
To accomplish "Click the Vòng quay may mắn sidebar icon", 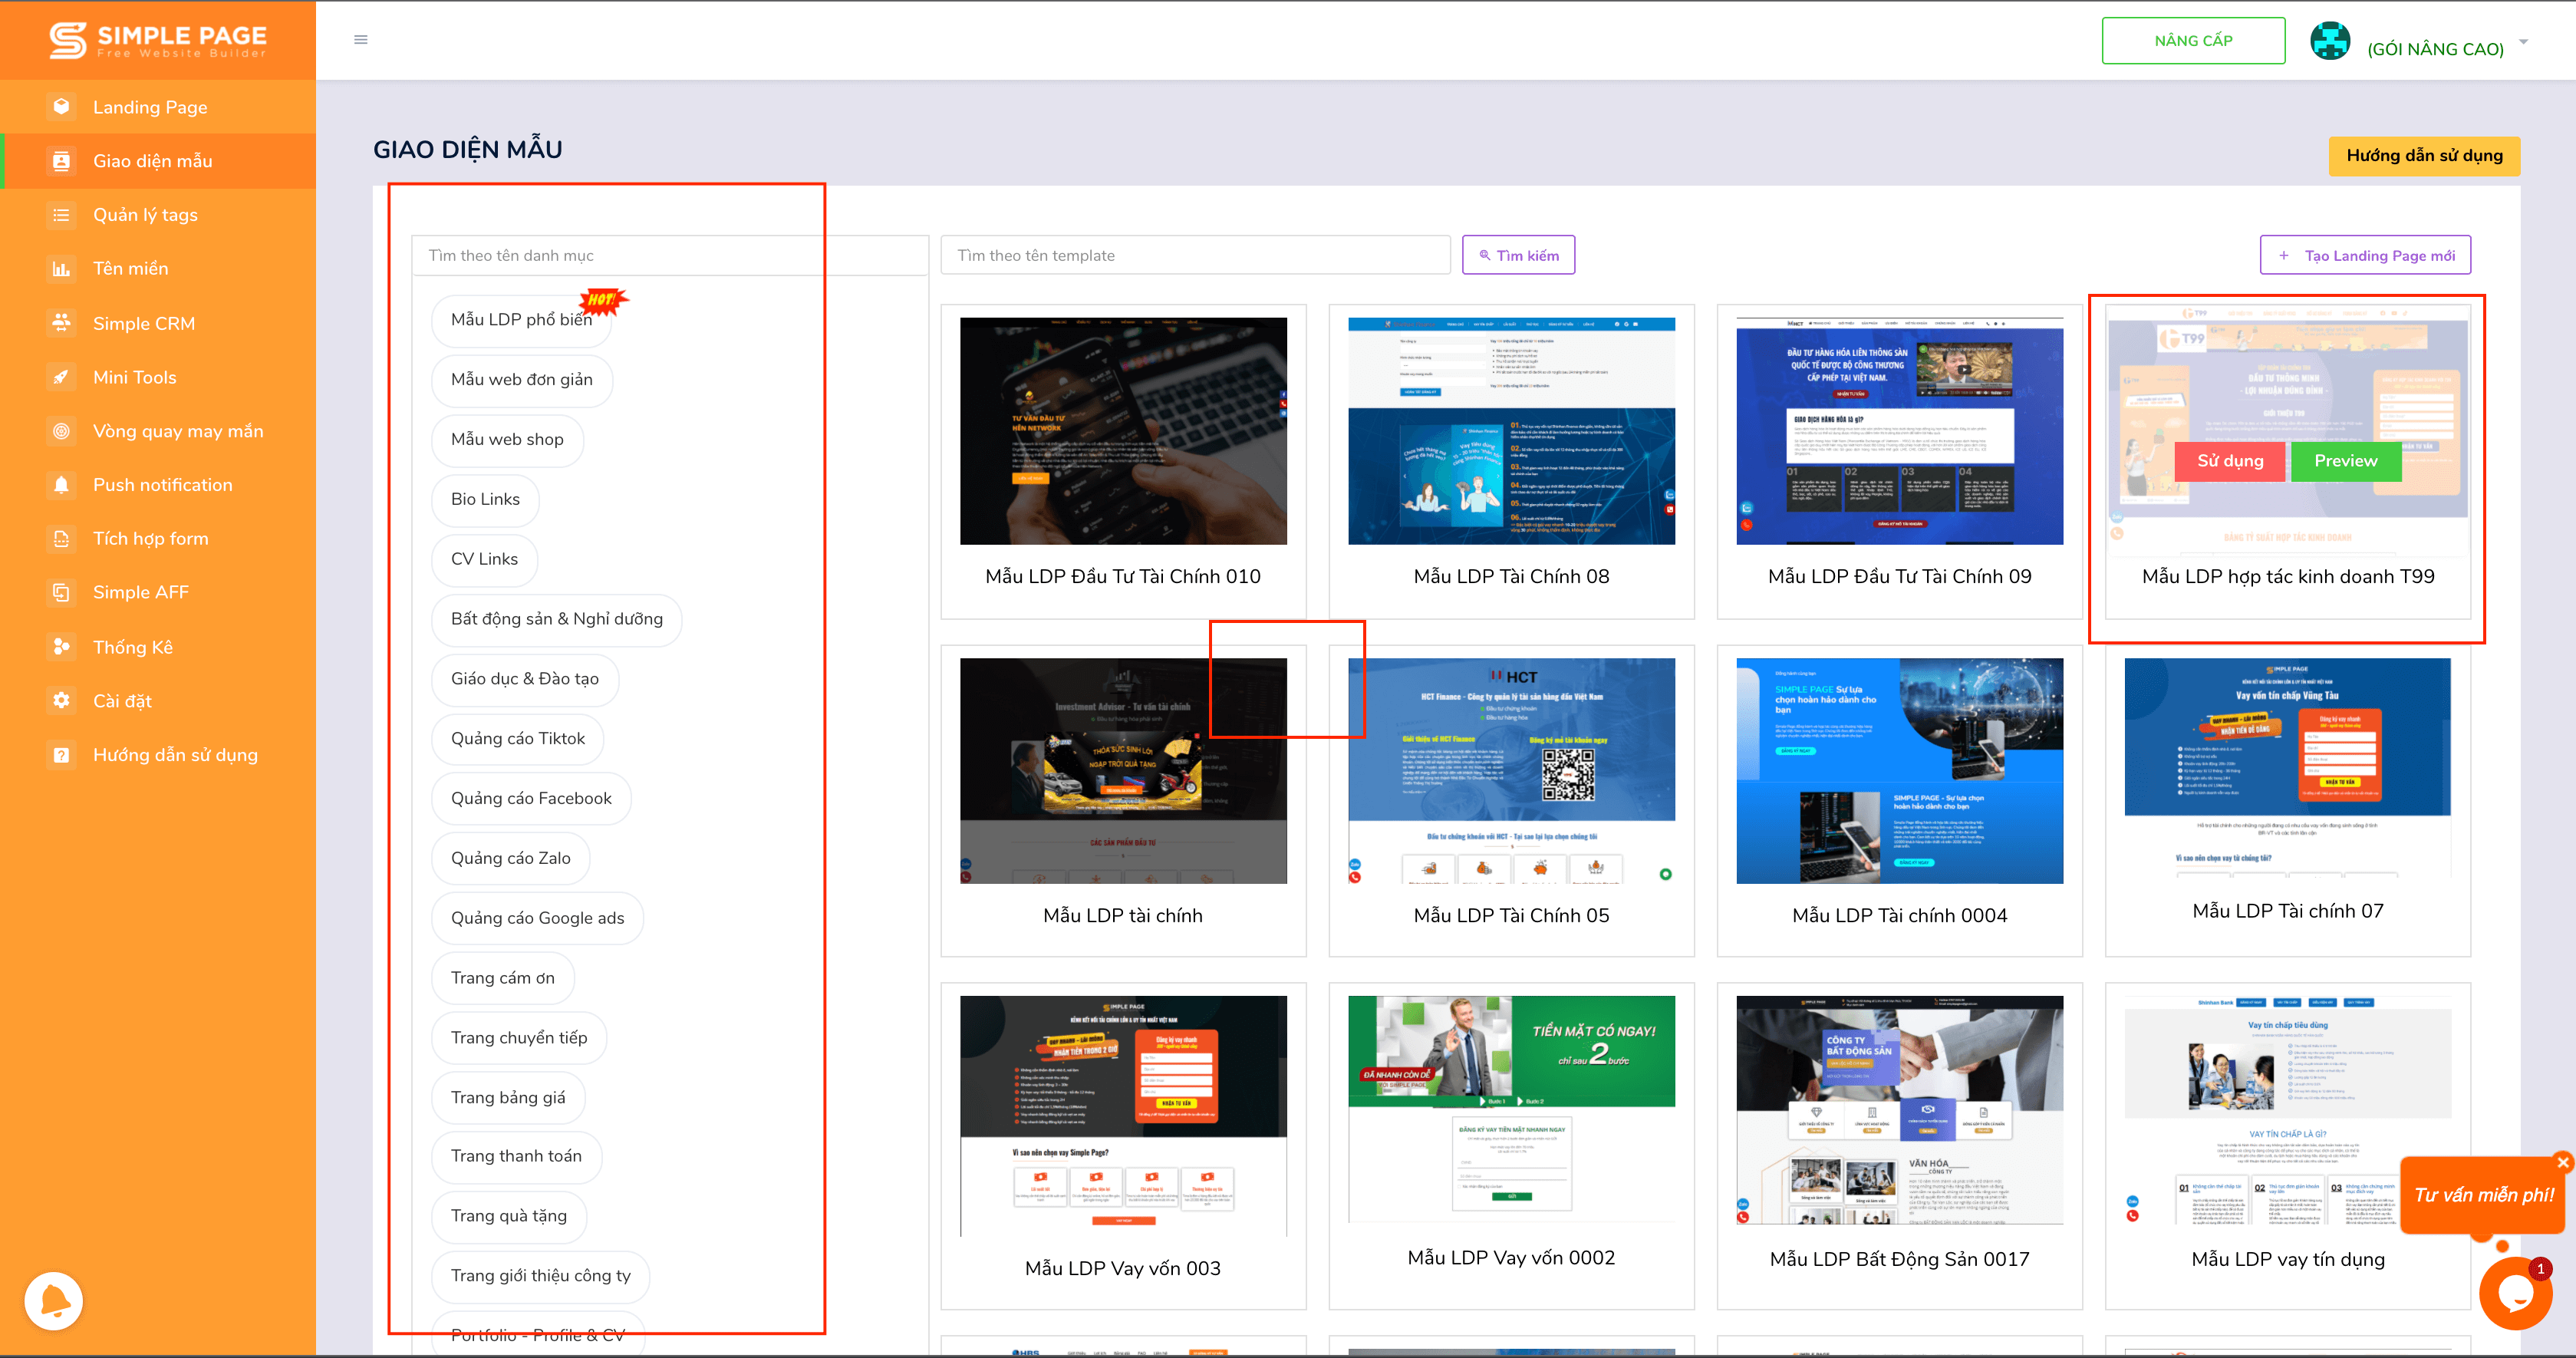I will pos(58,431).
